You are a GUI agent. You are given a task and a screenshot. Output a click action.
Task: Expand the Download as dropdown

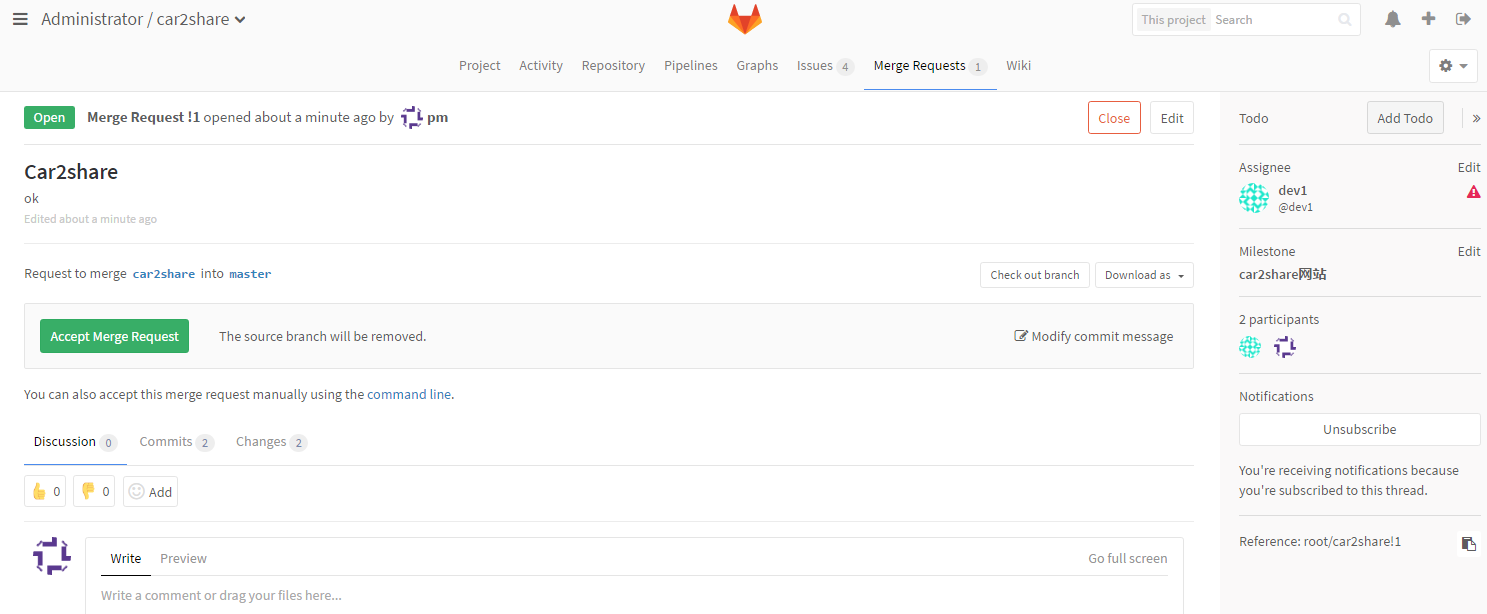click(1144, 275)
